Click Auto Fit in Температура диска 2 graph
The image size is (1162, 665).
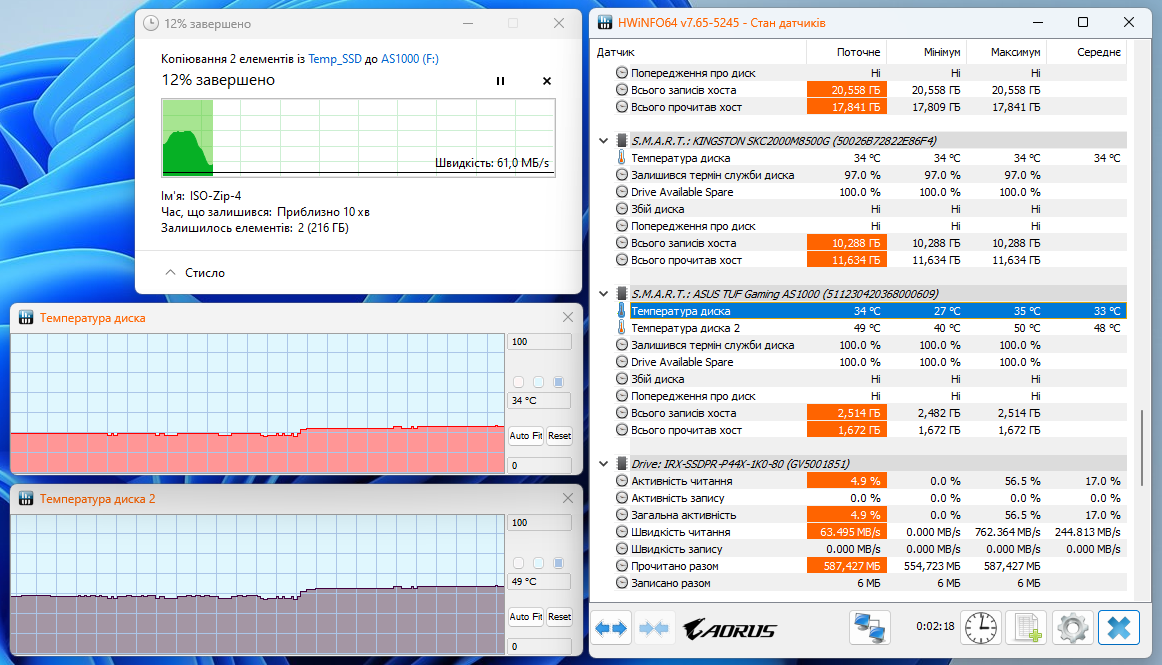pos(525,616)
